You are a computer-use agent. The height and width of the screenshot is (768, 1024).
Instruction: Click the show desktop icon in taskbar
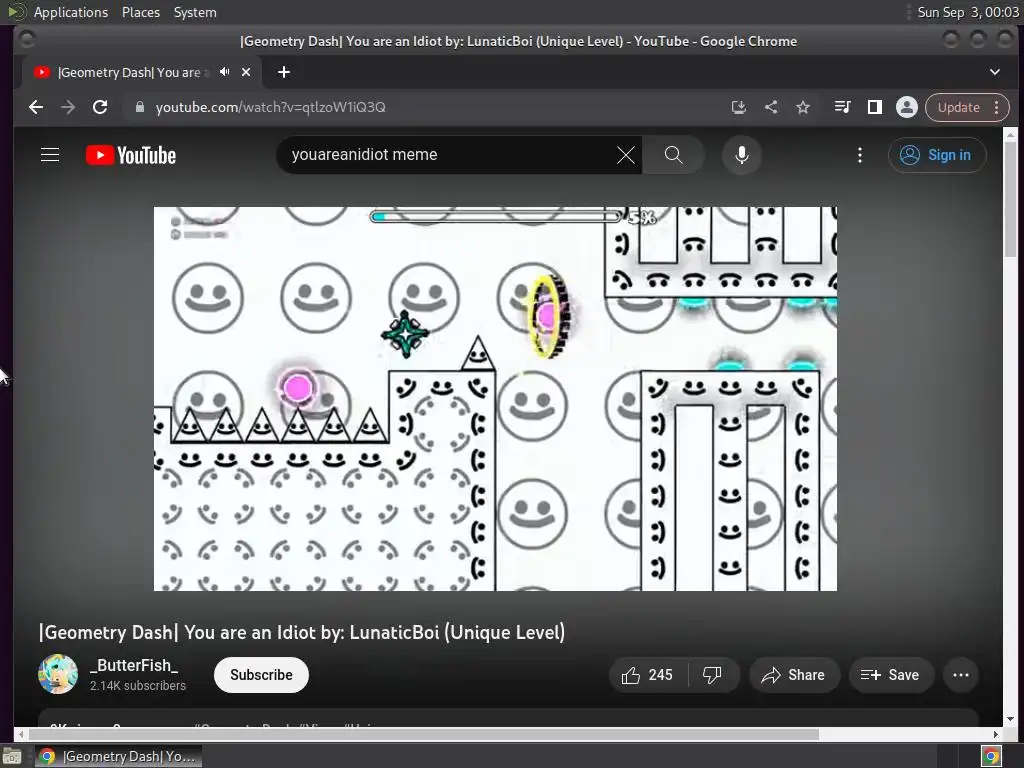tap(12, 756)
